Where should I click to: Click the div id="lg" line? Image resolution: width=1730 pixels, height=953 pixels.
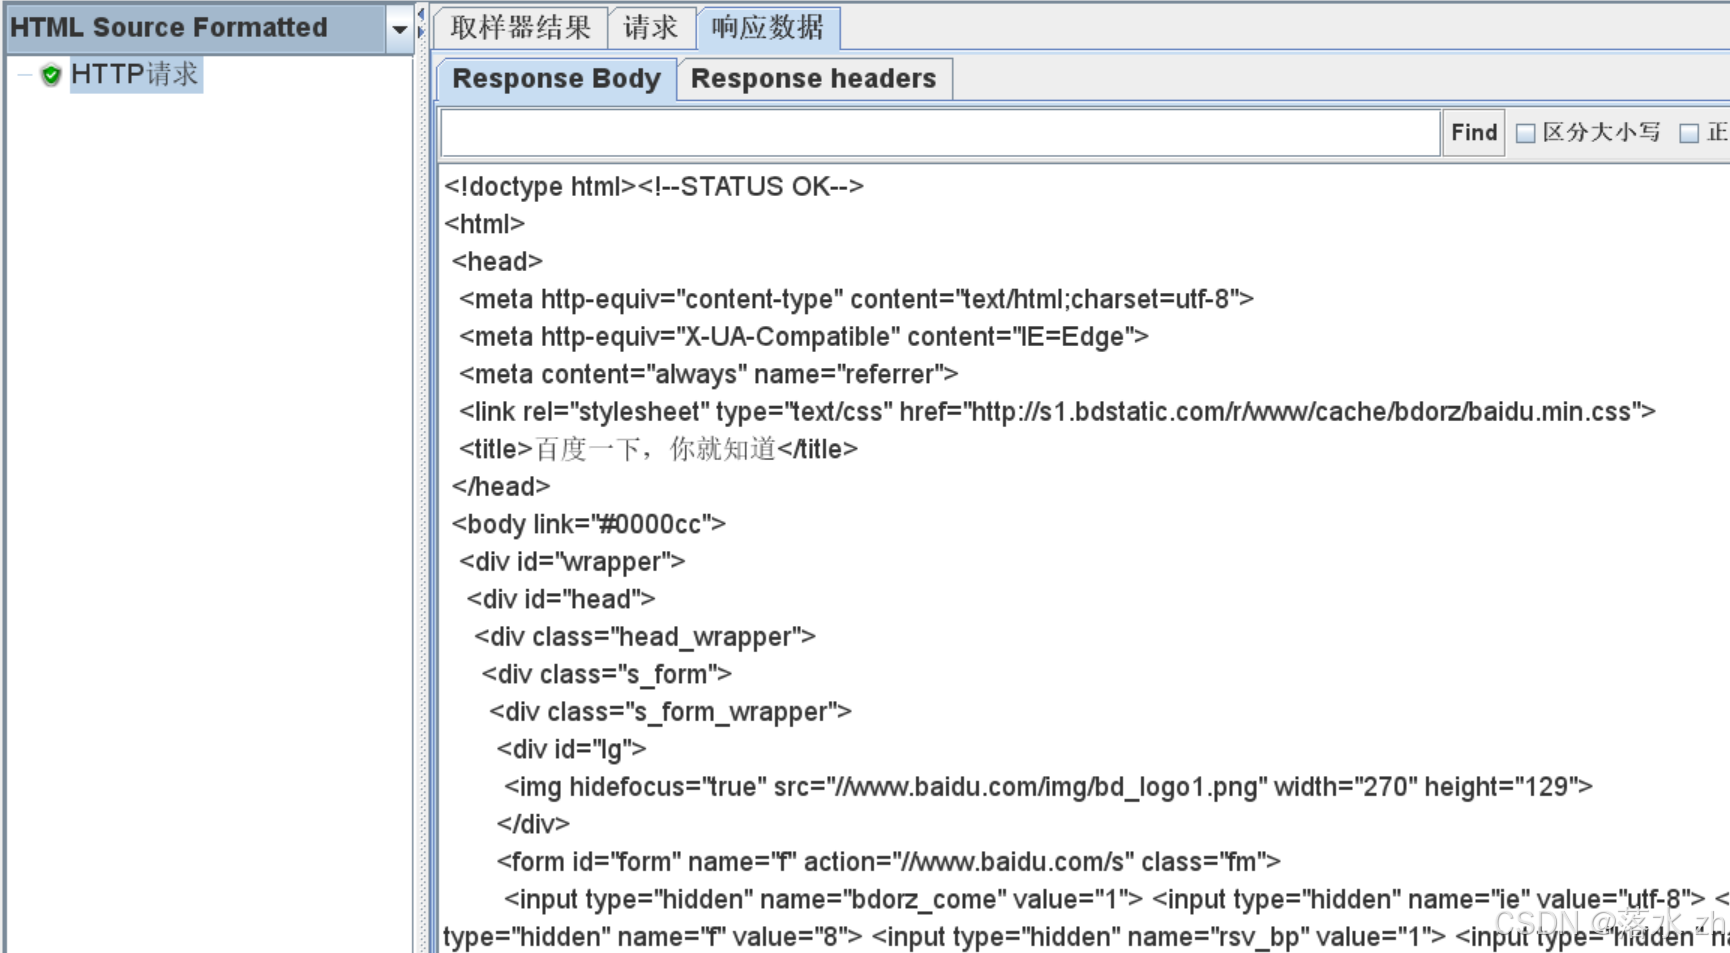coord(572,749)
